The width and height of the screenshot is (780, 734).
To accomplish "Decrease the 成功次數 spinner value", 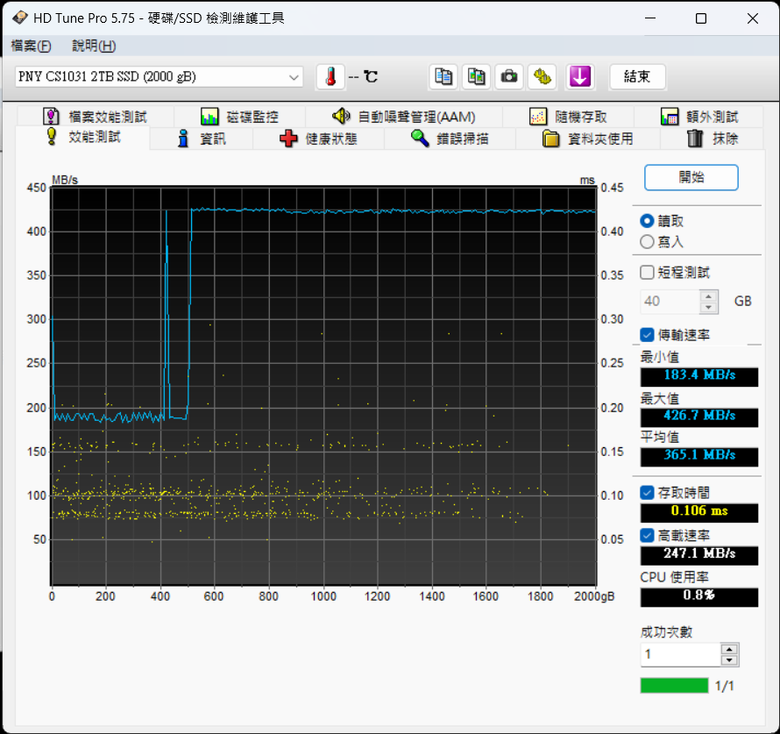I will click(729, 660).
